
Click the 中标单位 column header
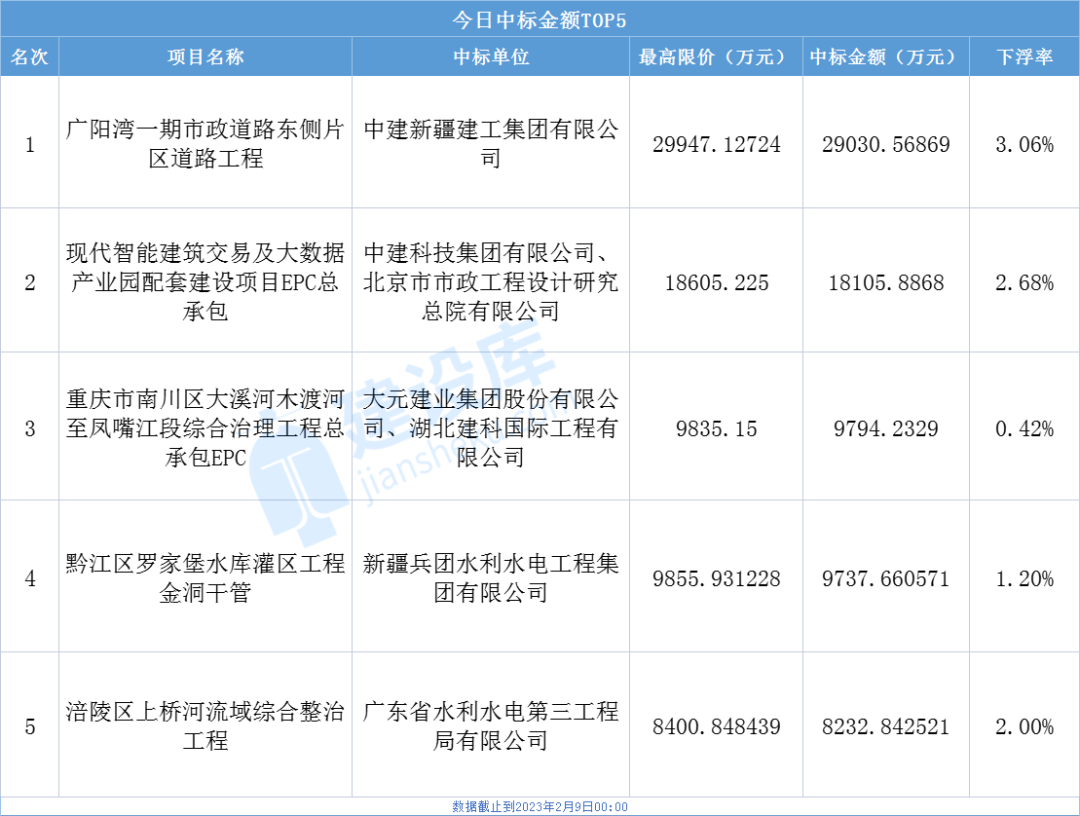(490, 57)
